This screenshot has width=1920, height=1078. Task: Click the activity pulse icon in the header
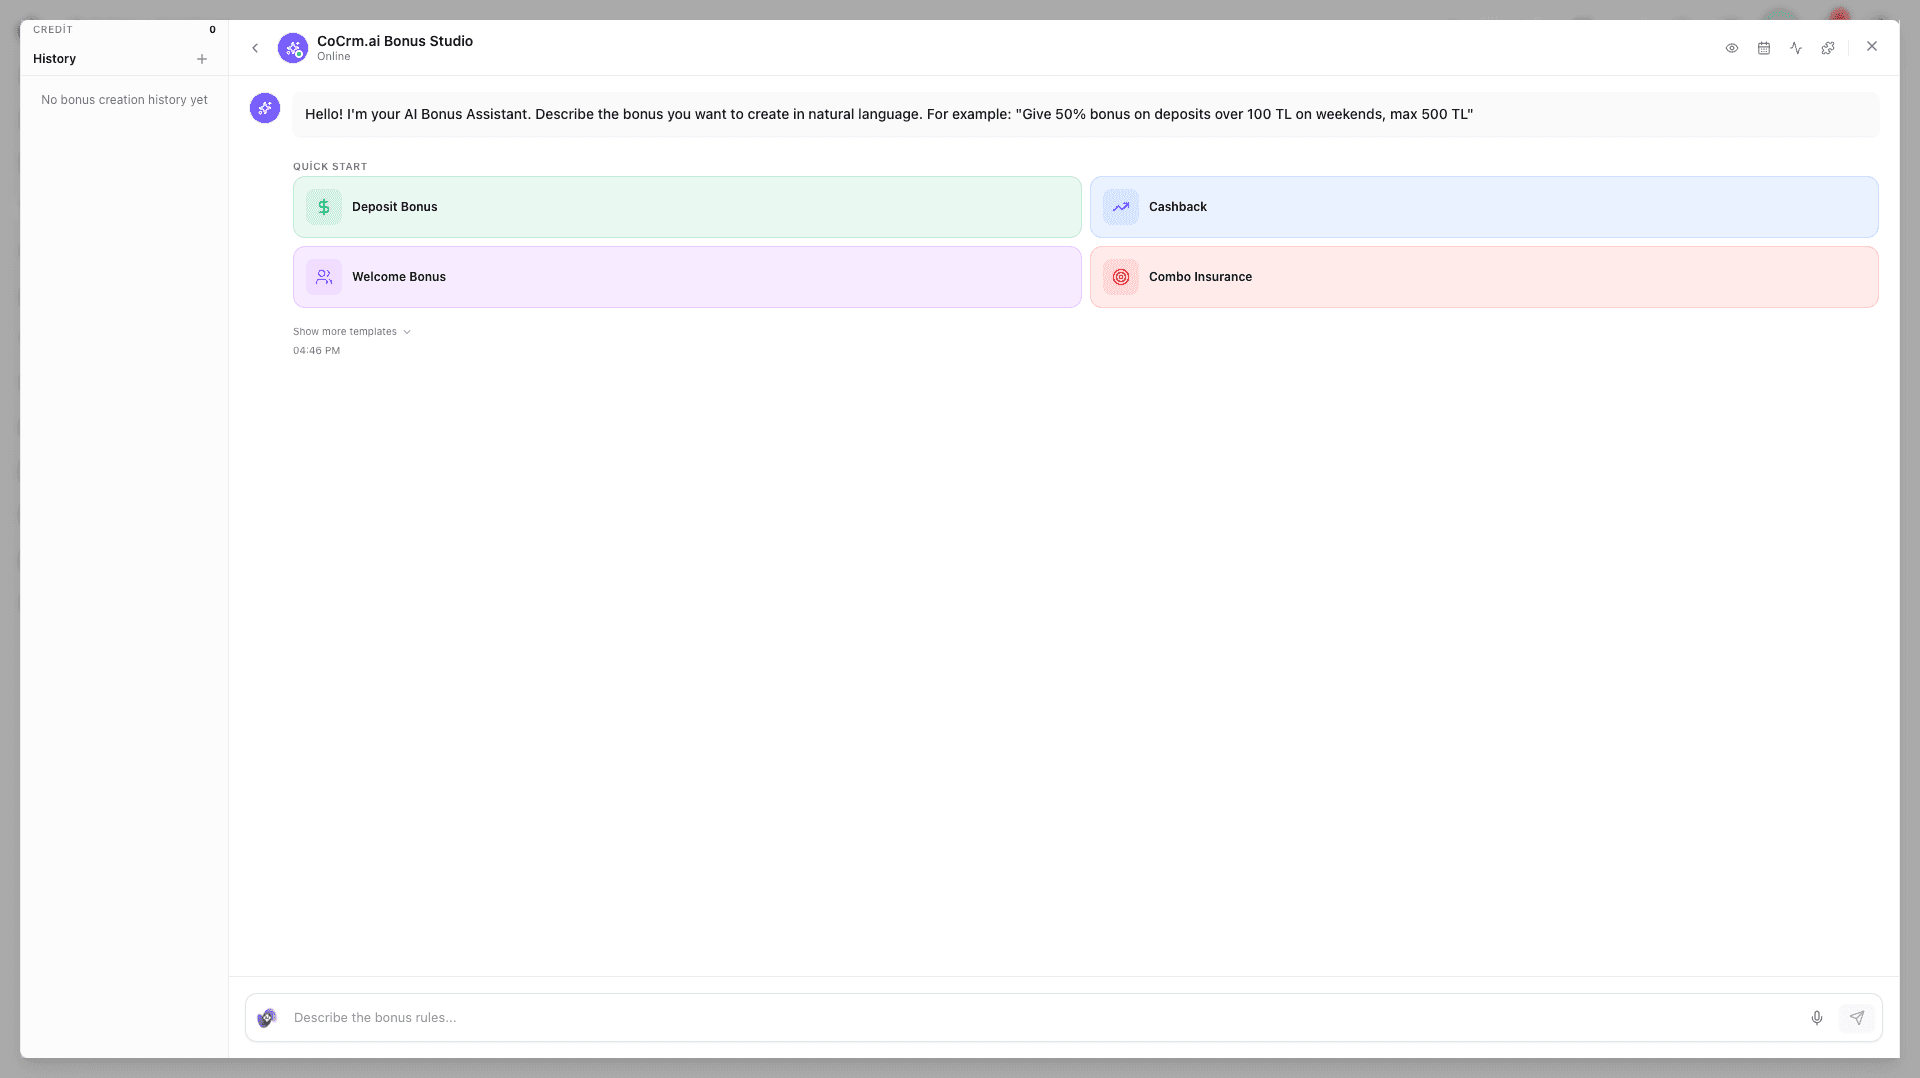(x=1796, y=47)
